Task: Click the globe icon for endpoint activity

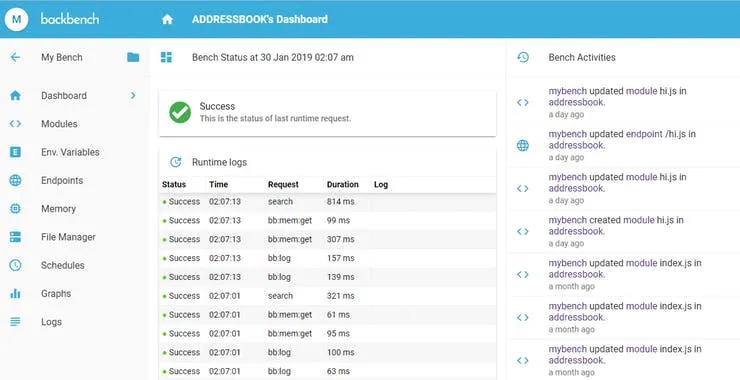Action: pyautogui.click(x=523, y=145)
